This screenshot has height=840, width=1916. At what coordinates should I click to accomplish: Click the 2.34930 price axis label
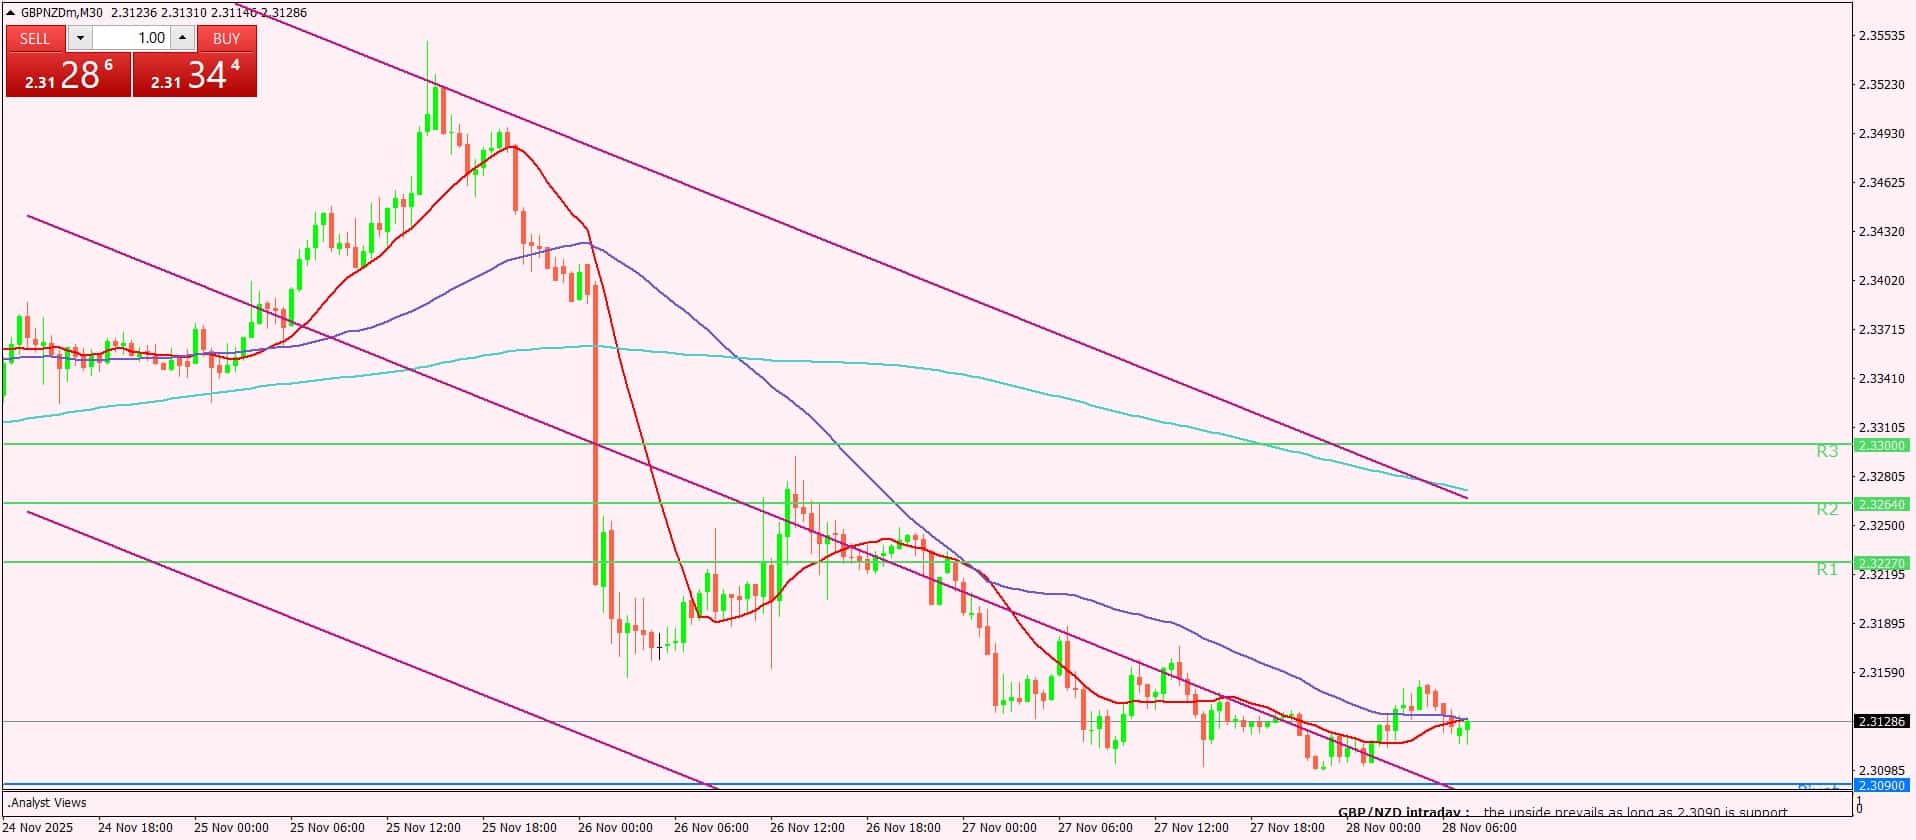pos(1881,134)
